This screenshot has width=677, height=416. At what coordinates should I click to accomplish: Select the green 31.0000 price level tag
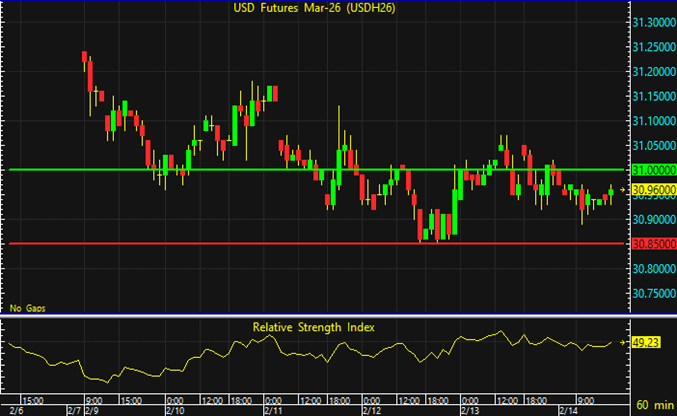pos(649,170)
